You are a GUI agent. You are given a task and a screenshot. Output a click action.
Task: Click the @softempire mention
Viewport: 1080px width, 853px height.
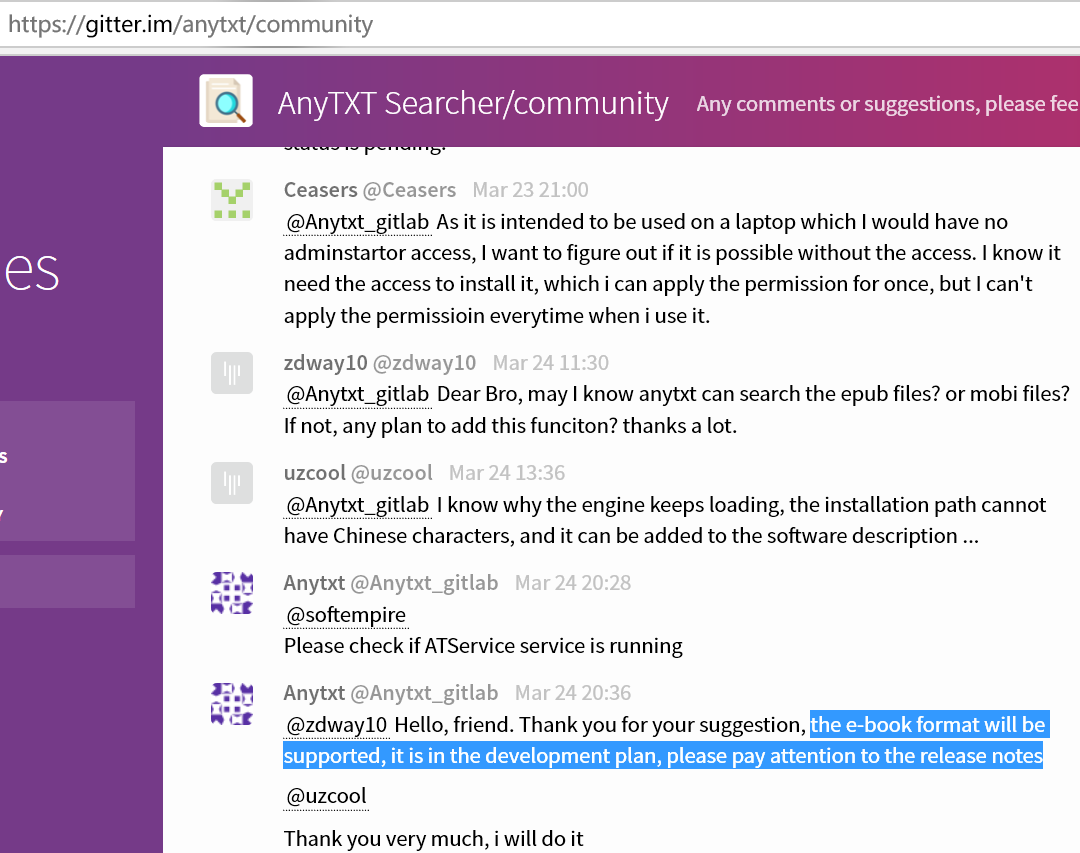point(346,615)
